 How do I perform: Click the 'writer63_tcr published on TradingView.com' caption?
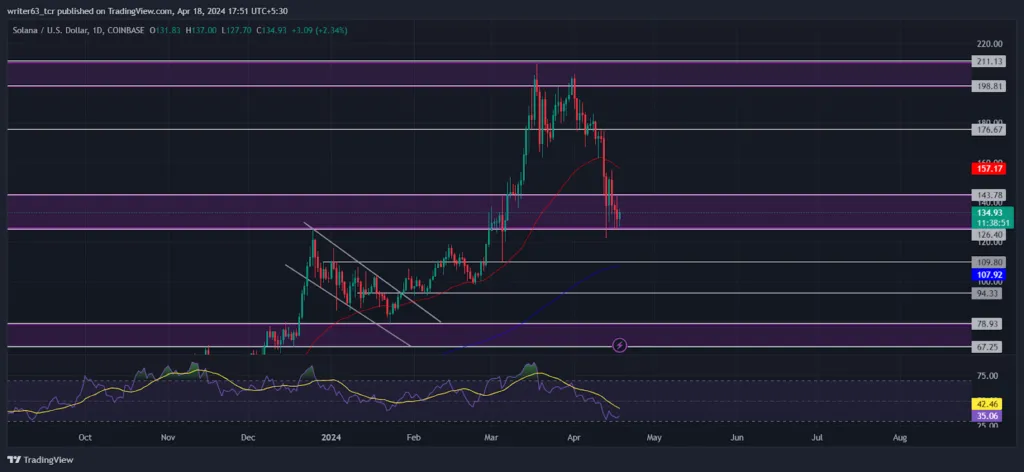click(x=90, y=11)
